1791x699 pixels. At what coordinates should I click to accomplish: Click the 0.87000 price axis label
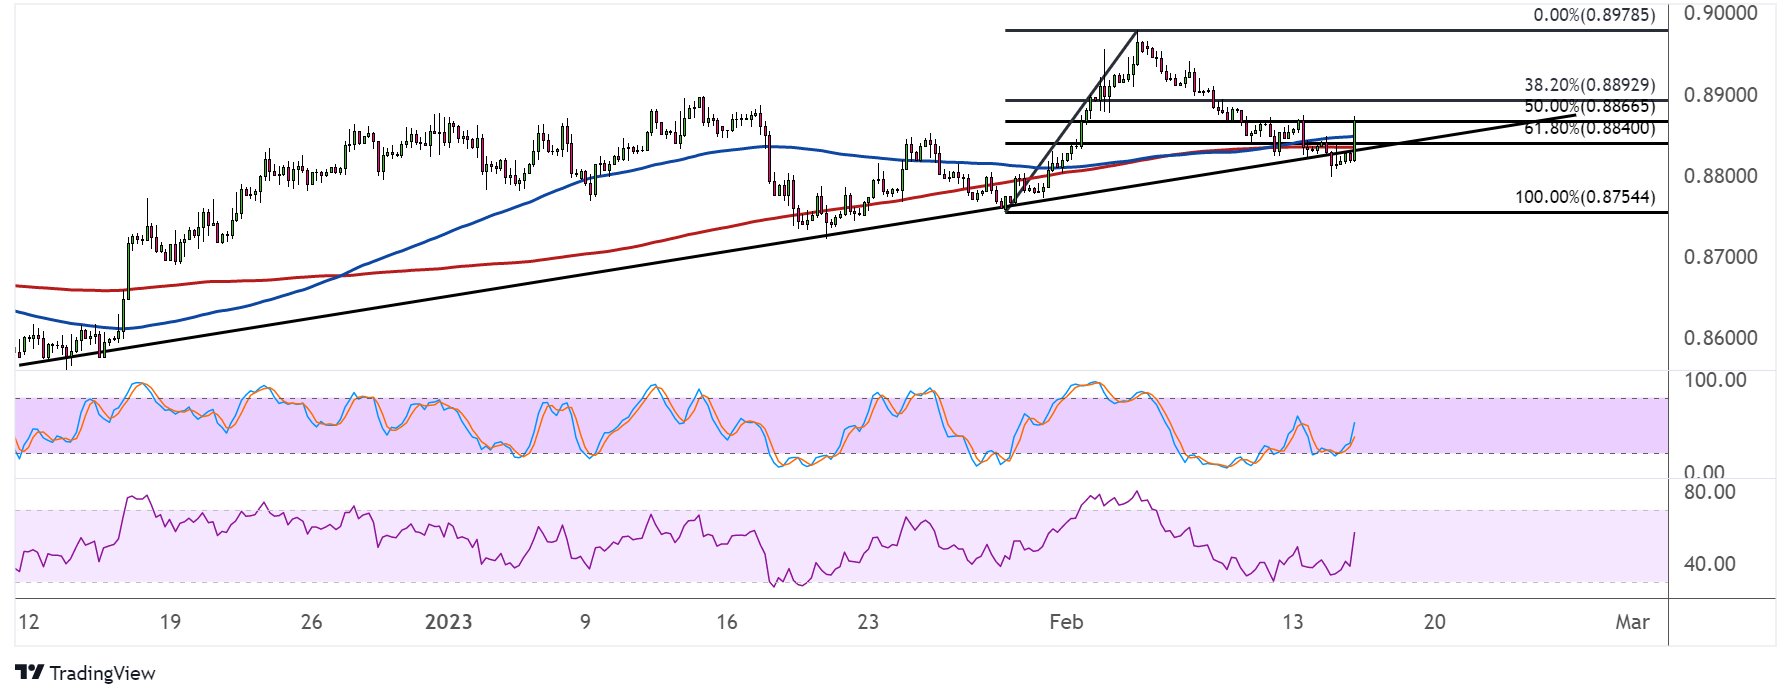point(1720,257)
